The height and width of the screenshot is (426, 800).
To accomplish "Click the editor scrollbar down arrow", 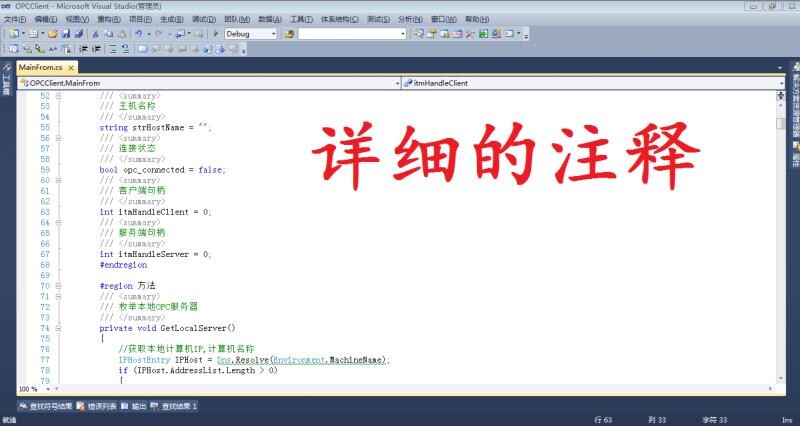I will pyautogui.click(x=781, y=379).
